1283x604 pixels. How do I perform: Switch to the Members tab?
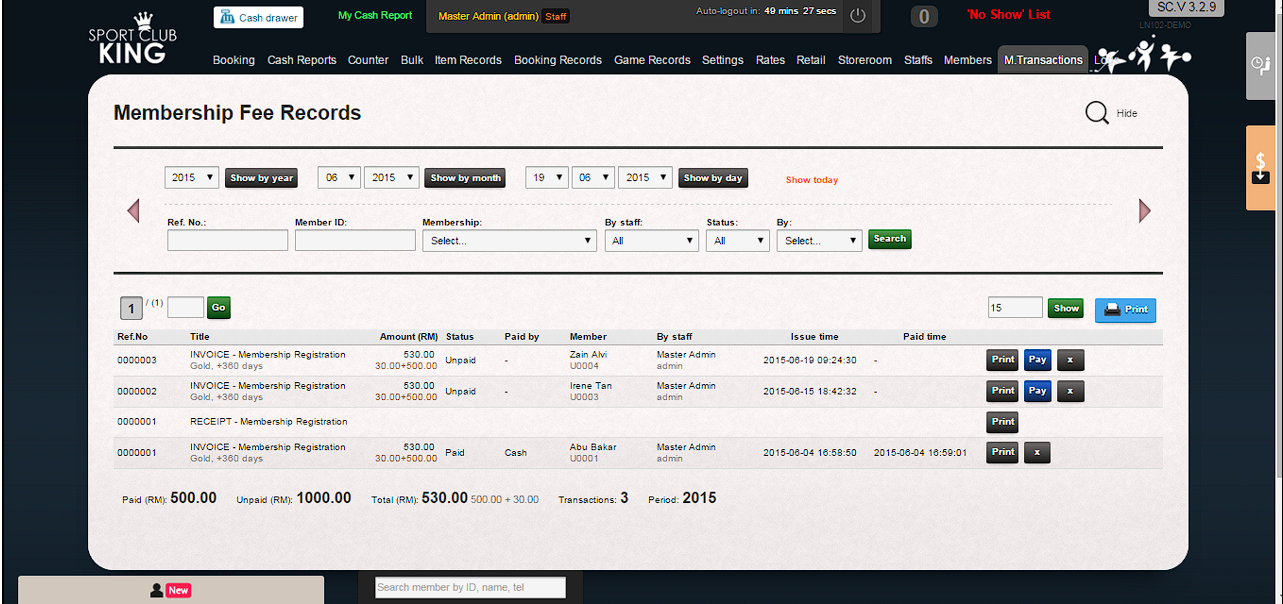click(967, 60)
